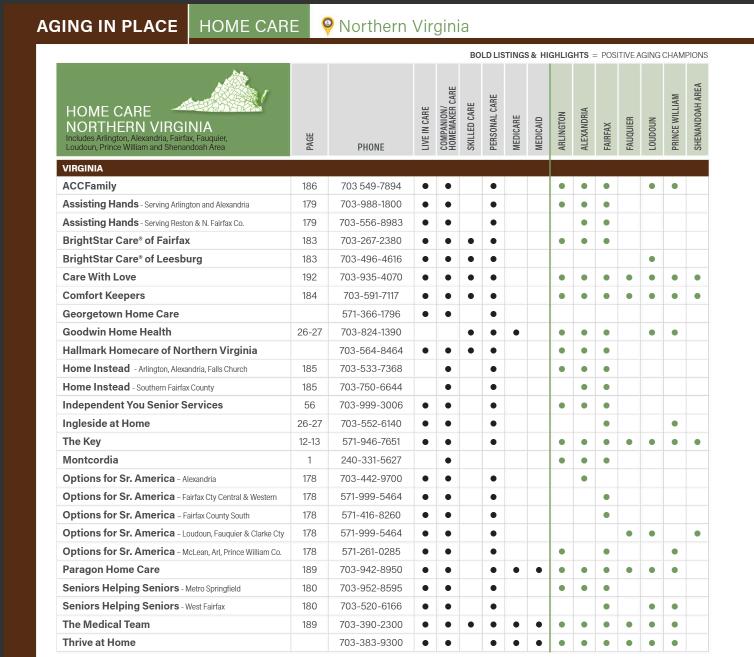
Task: Click phone number 703-824-1390
Action: pyautogui.click(x=371, y=332)
